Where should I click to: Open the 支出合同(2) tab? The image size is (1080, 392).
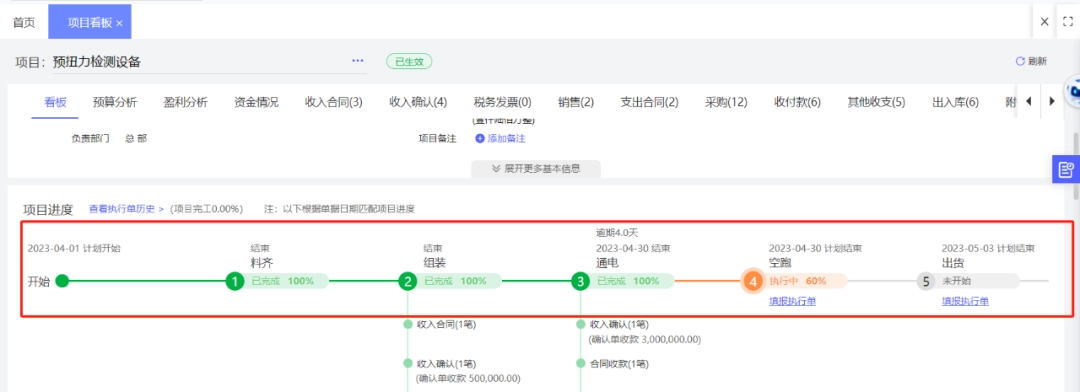coord(650,102)
